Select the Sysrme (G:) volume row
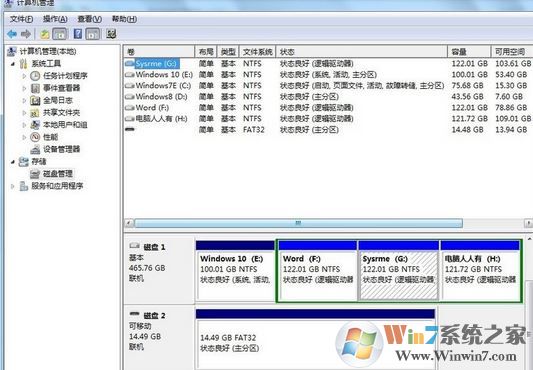The height and width of the screenshot is (370, 533). coord(328,64)
